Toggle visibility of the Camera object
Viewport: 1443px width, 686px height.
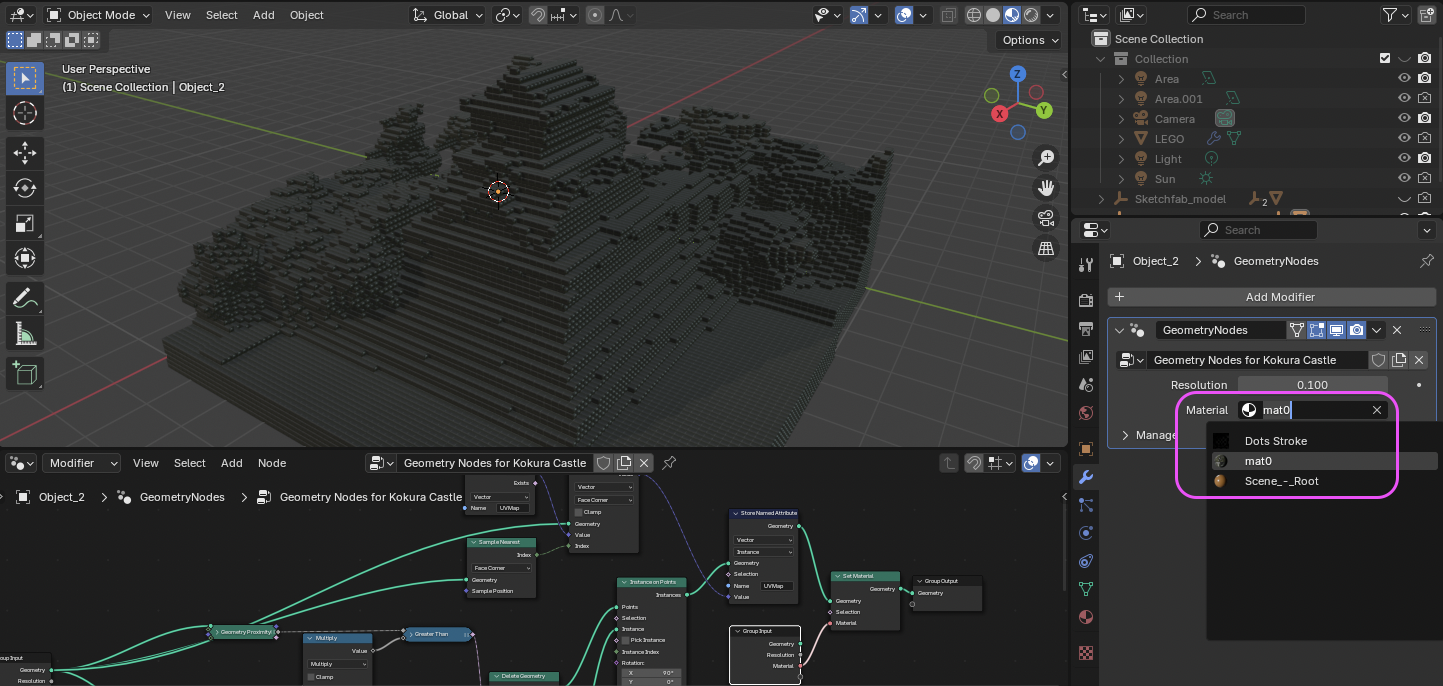[1404, 119]
